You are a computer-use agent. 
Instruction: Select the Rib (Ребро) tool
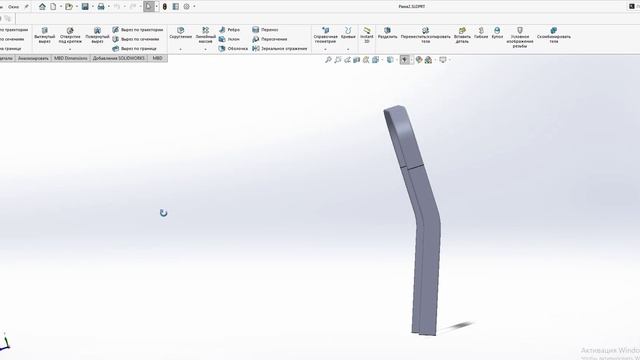(x=229, y=30)
